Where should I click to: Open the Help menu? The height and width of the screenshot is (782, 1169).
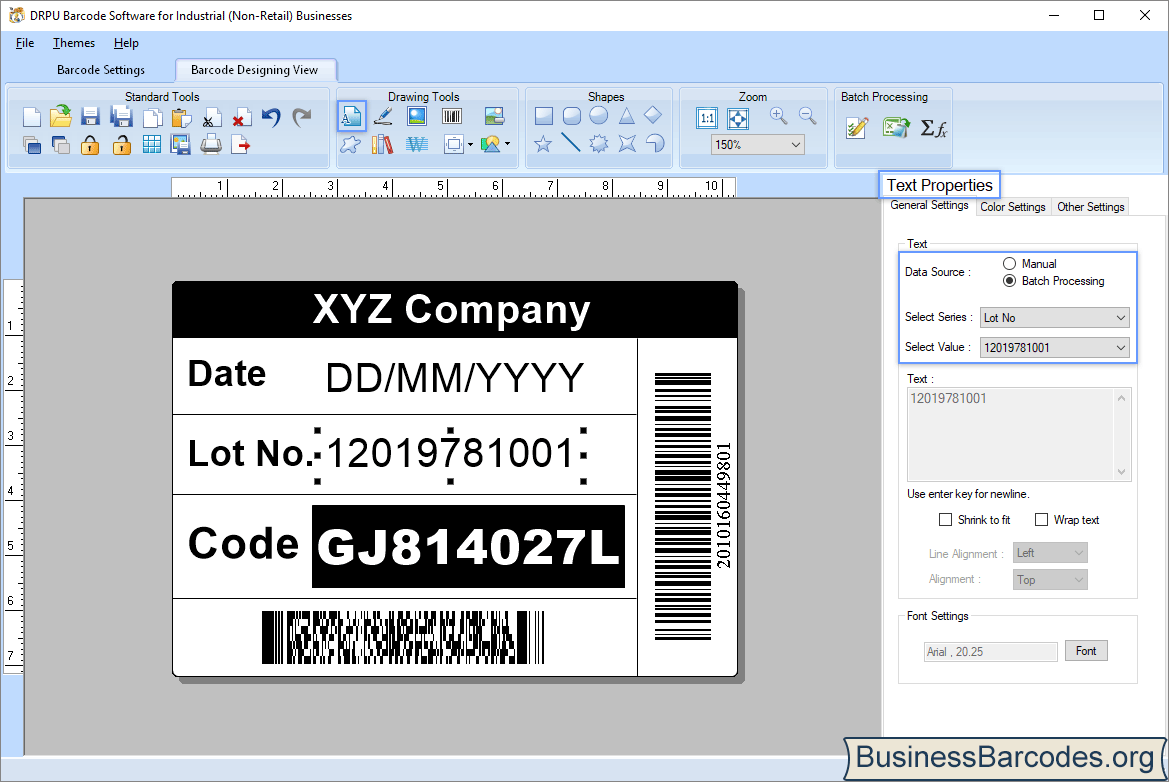[x=126, y=42]
